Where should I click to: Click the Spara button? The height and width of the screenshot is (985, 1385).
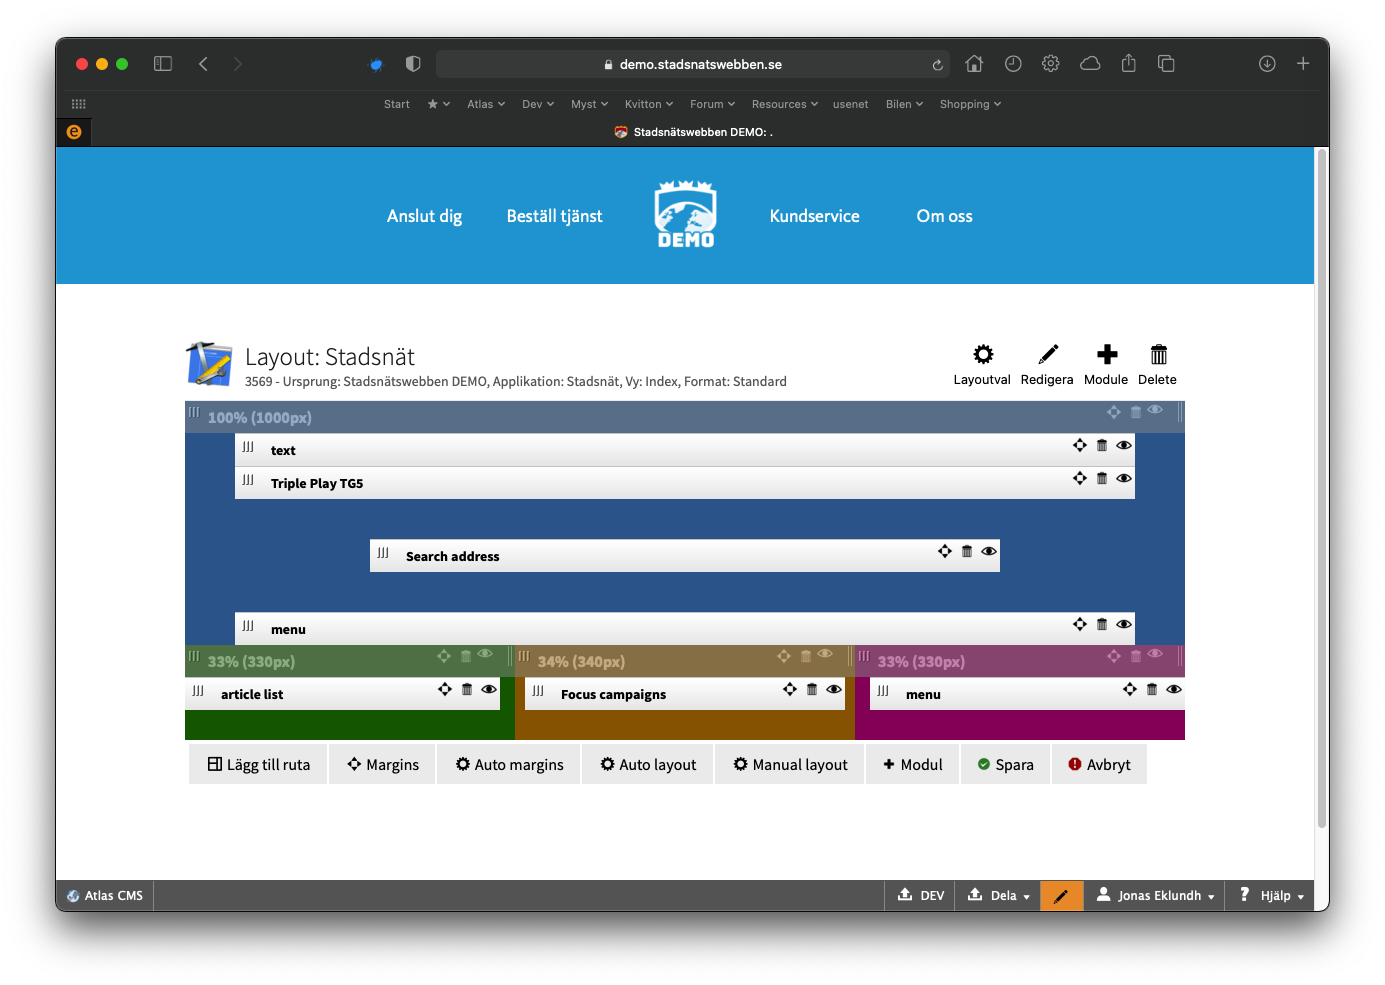click(1005, 765)
